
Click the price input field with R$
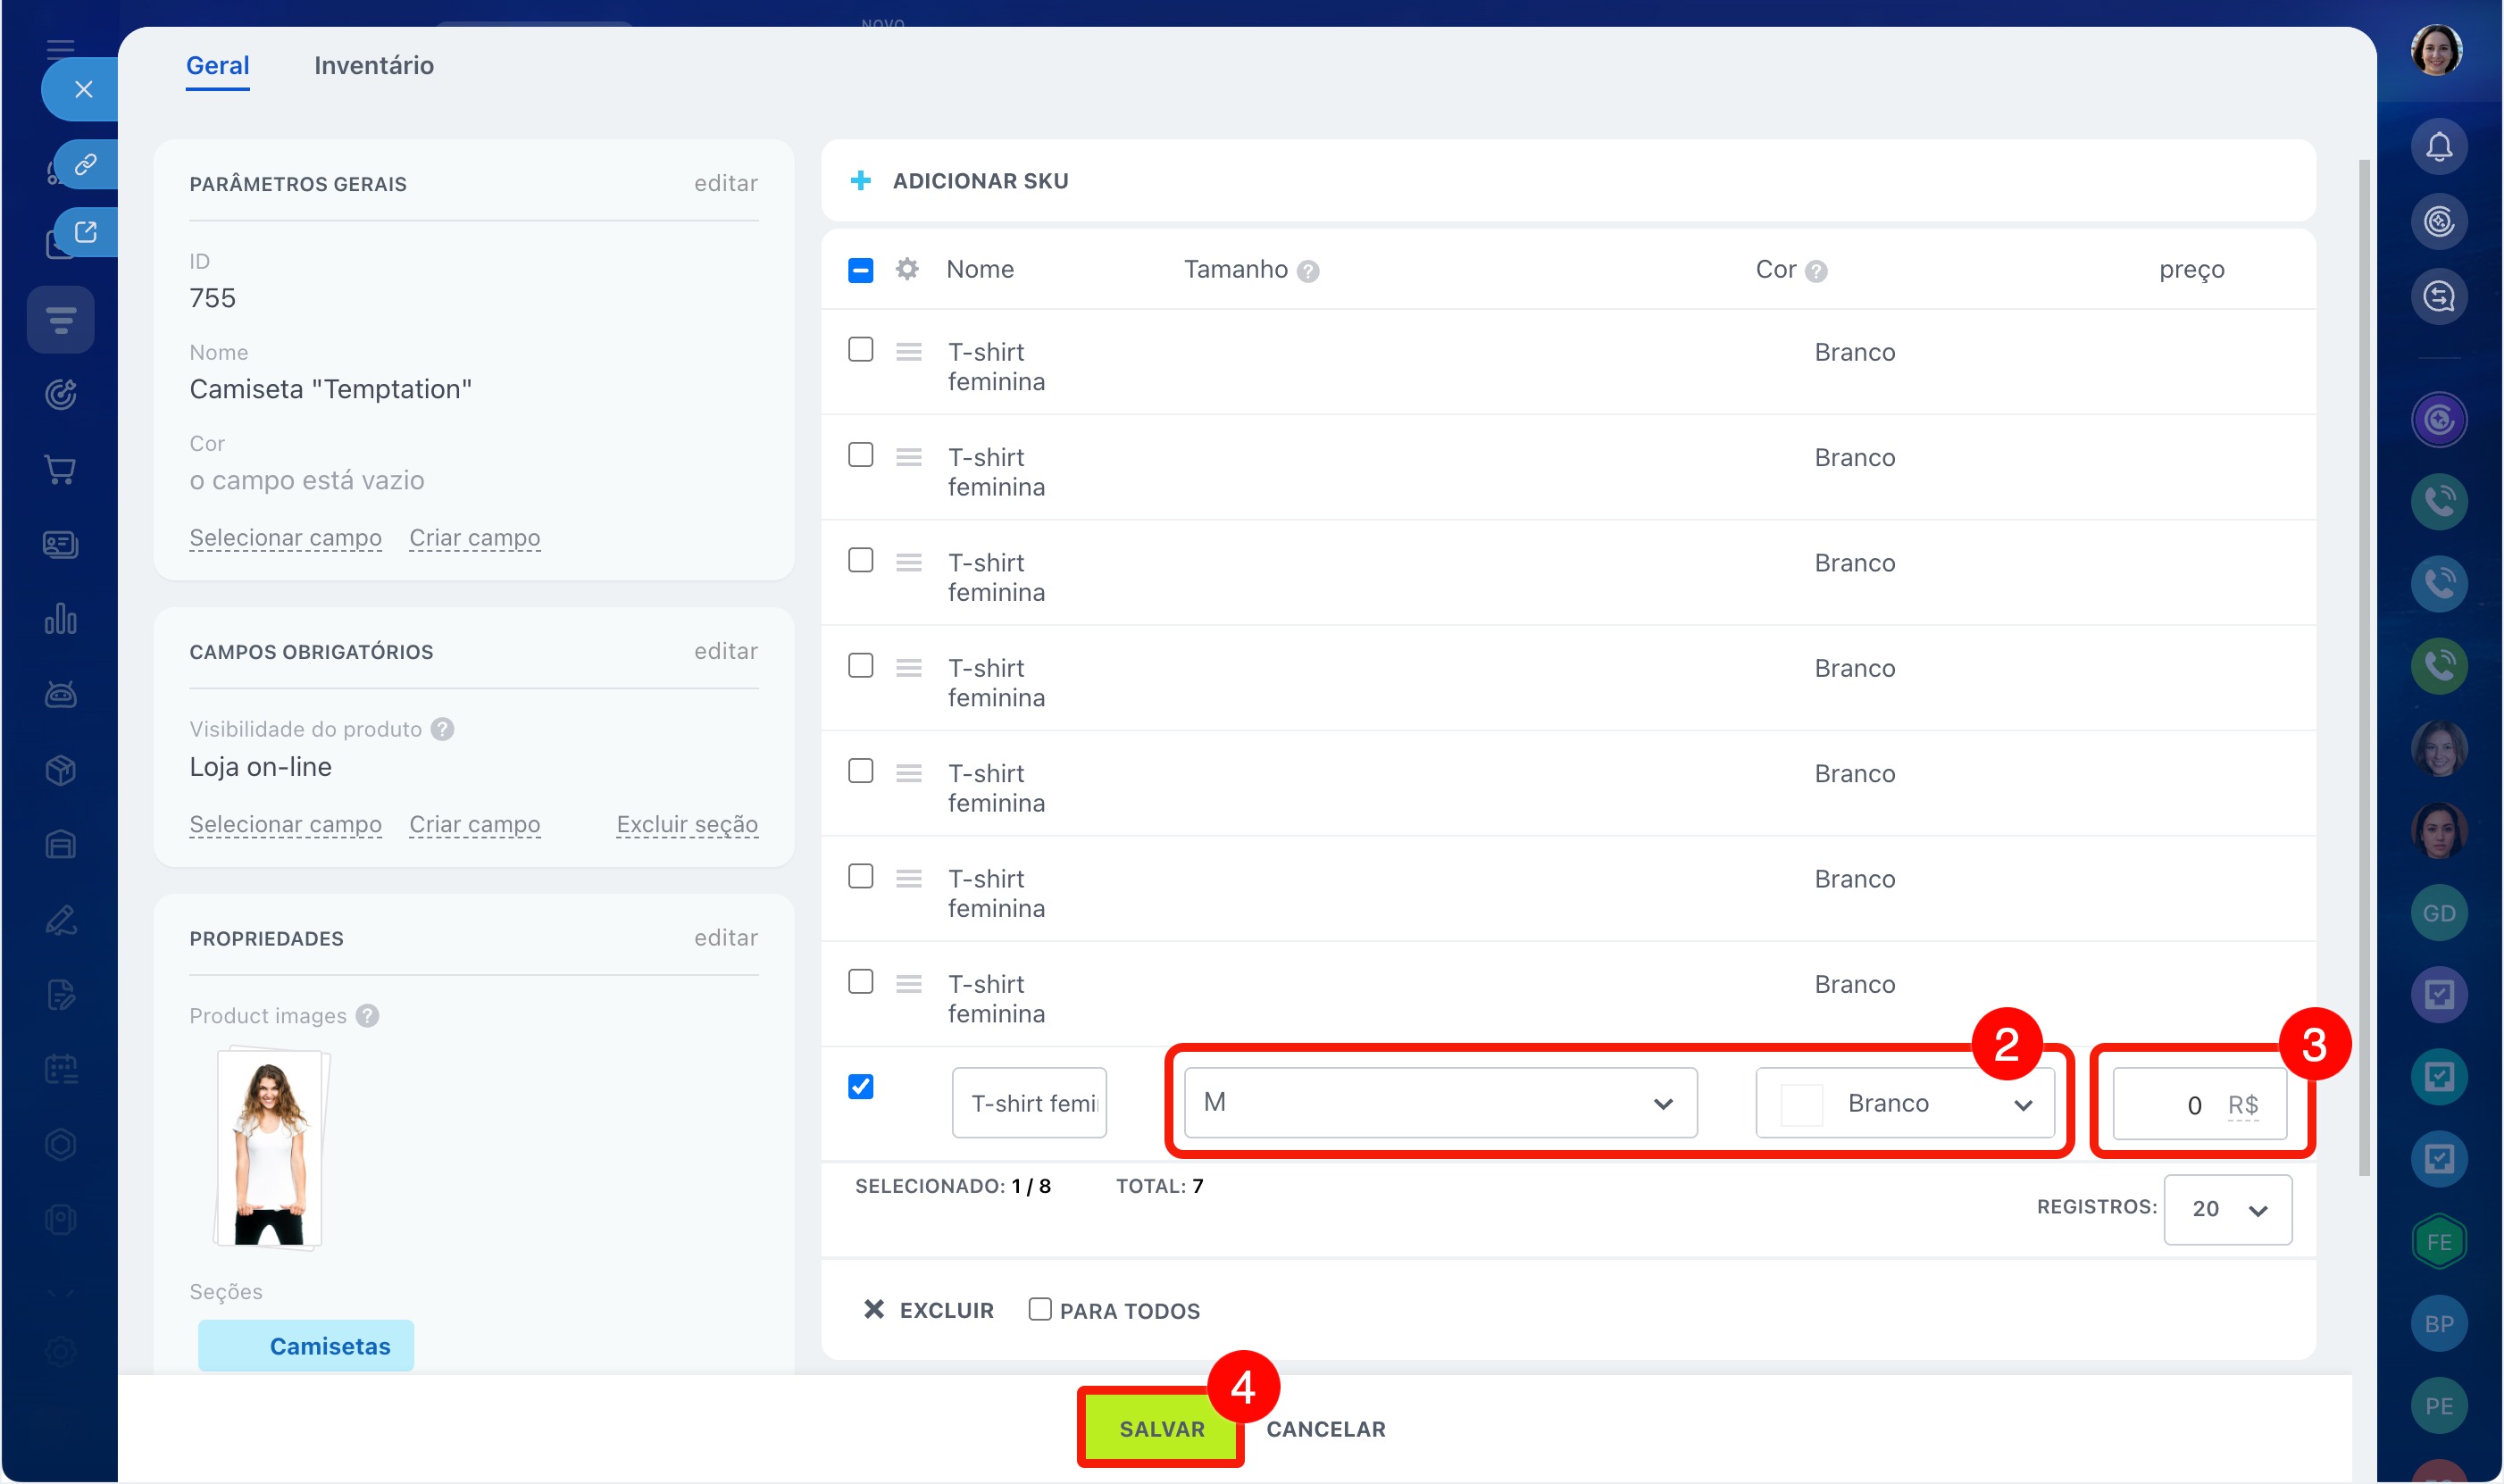2170,1104
